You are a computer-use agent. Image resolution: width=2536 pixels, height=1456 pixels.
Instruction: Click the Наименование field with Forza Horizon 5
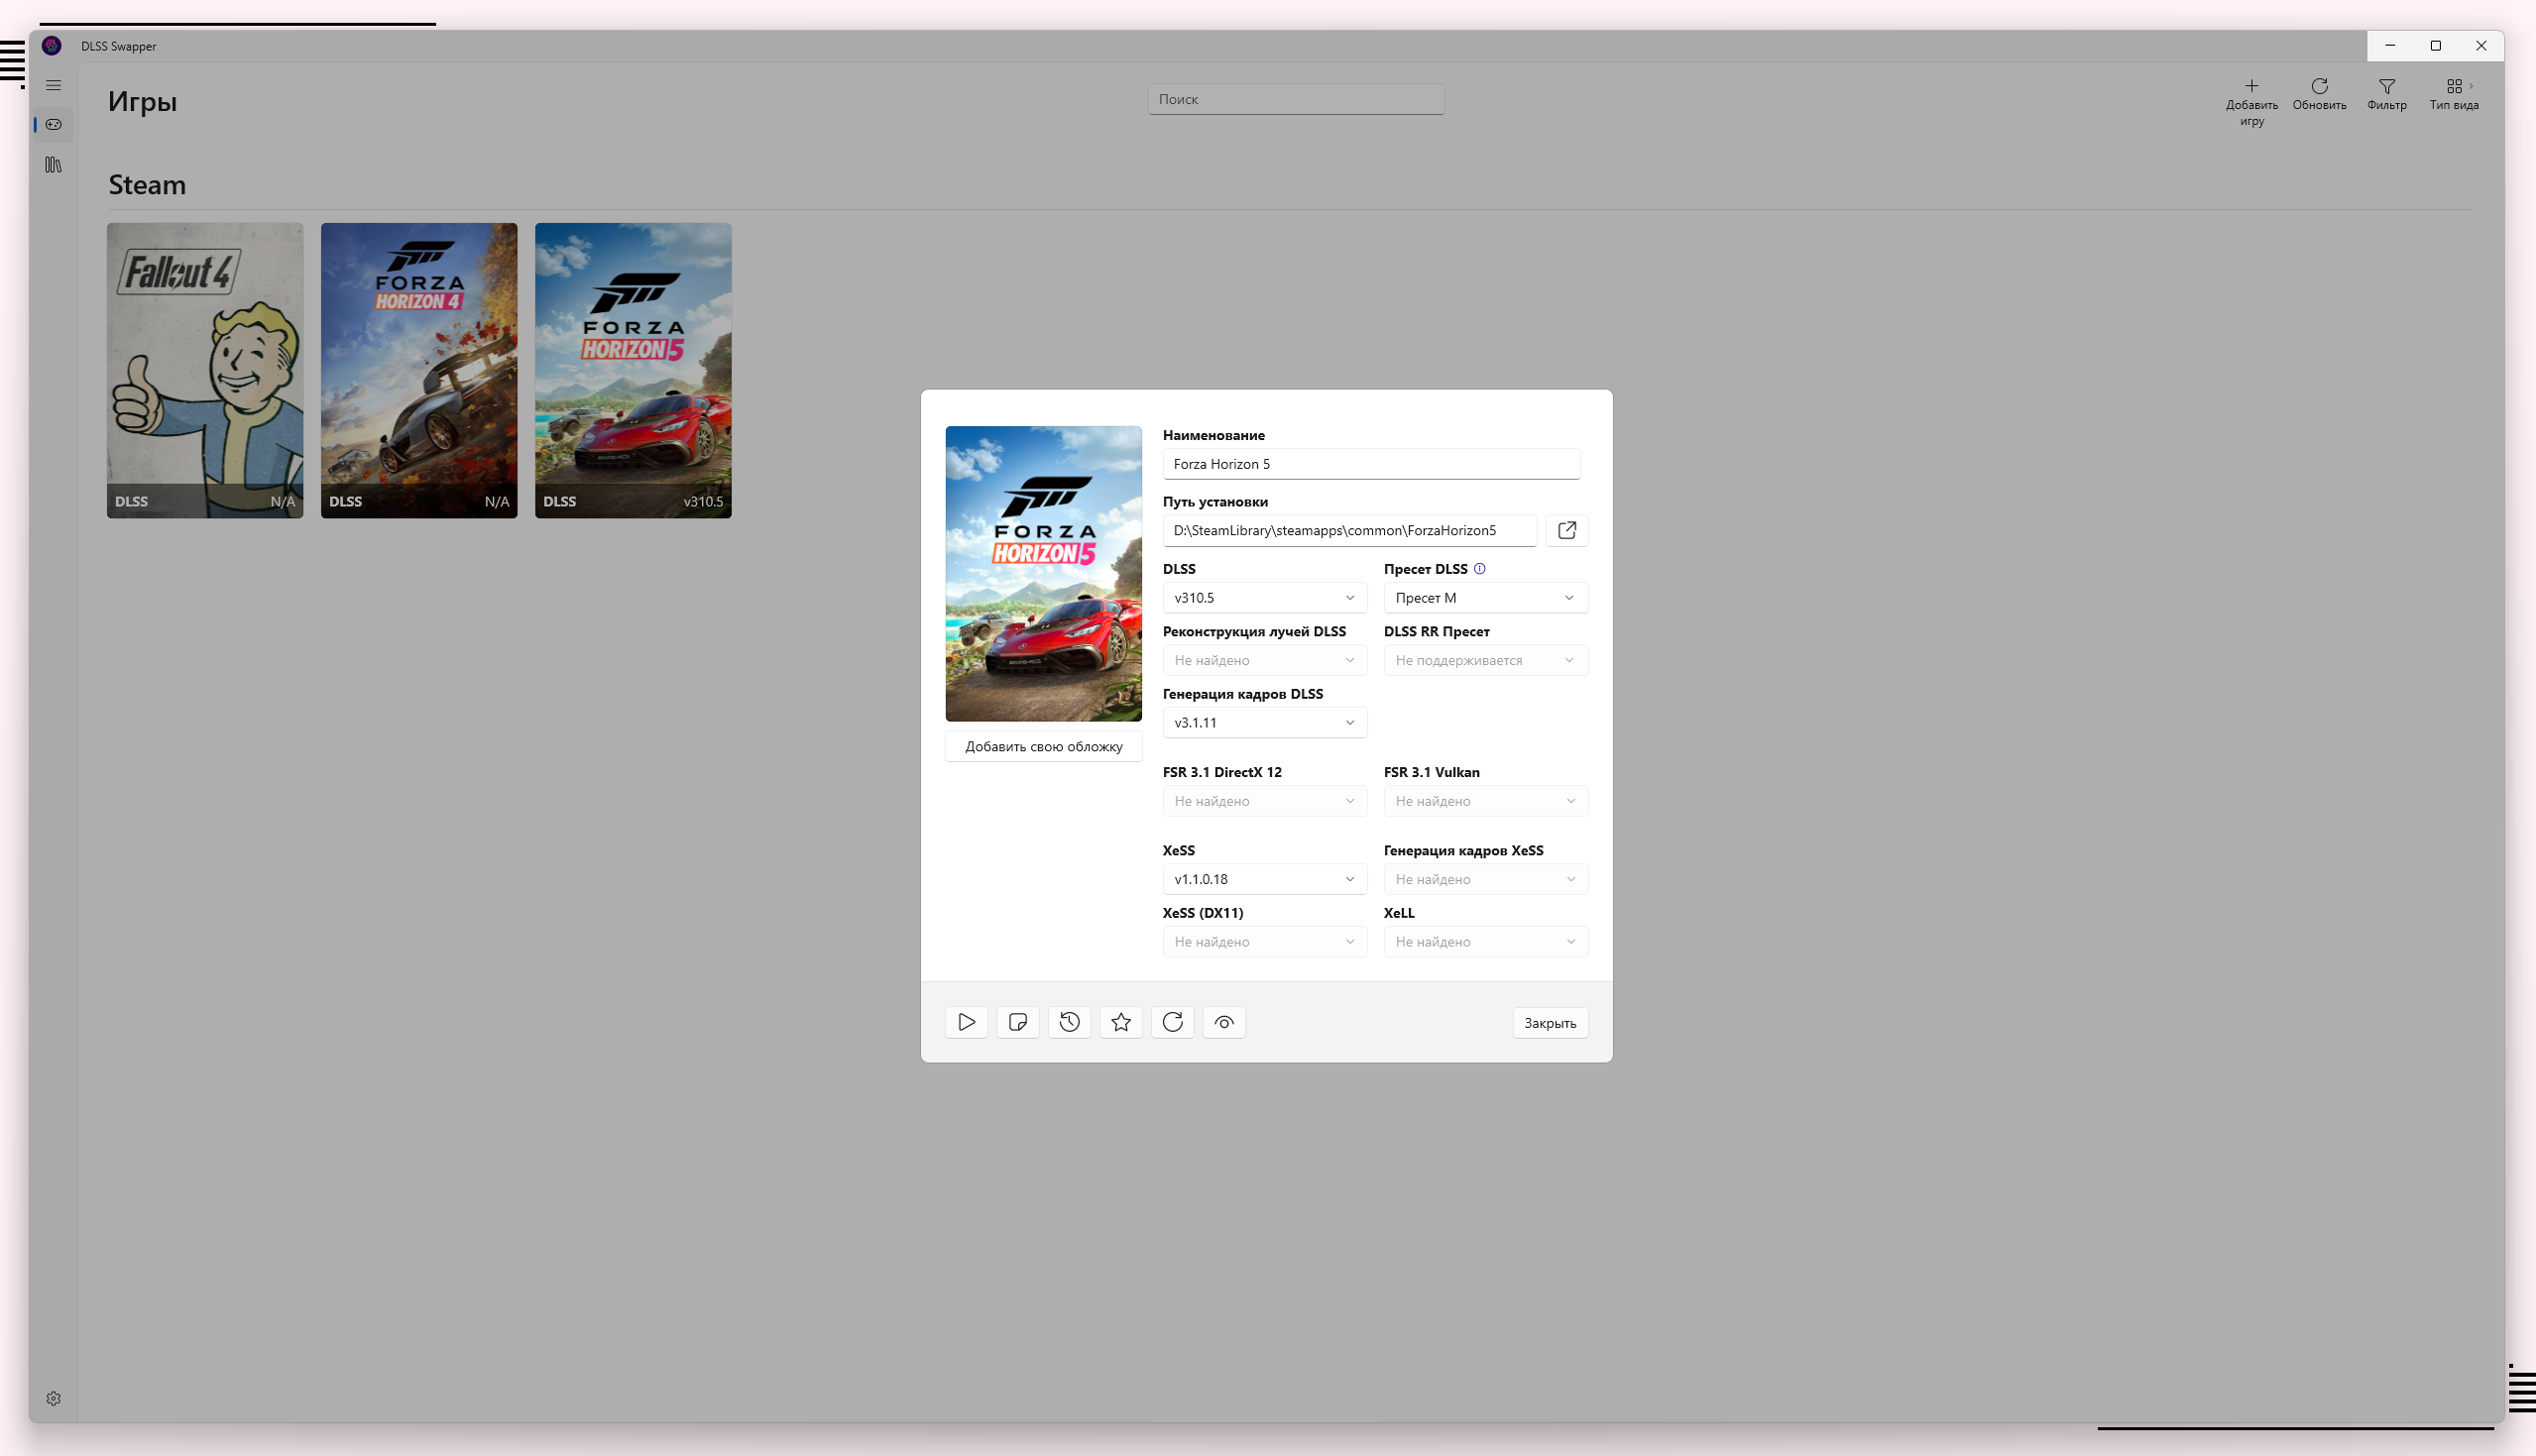1370,464
